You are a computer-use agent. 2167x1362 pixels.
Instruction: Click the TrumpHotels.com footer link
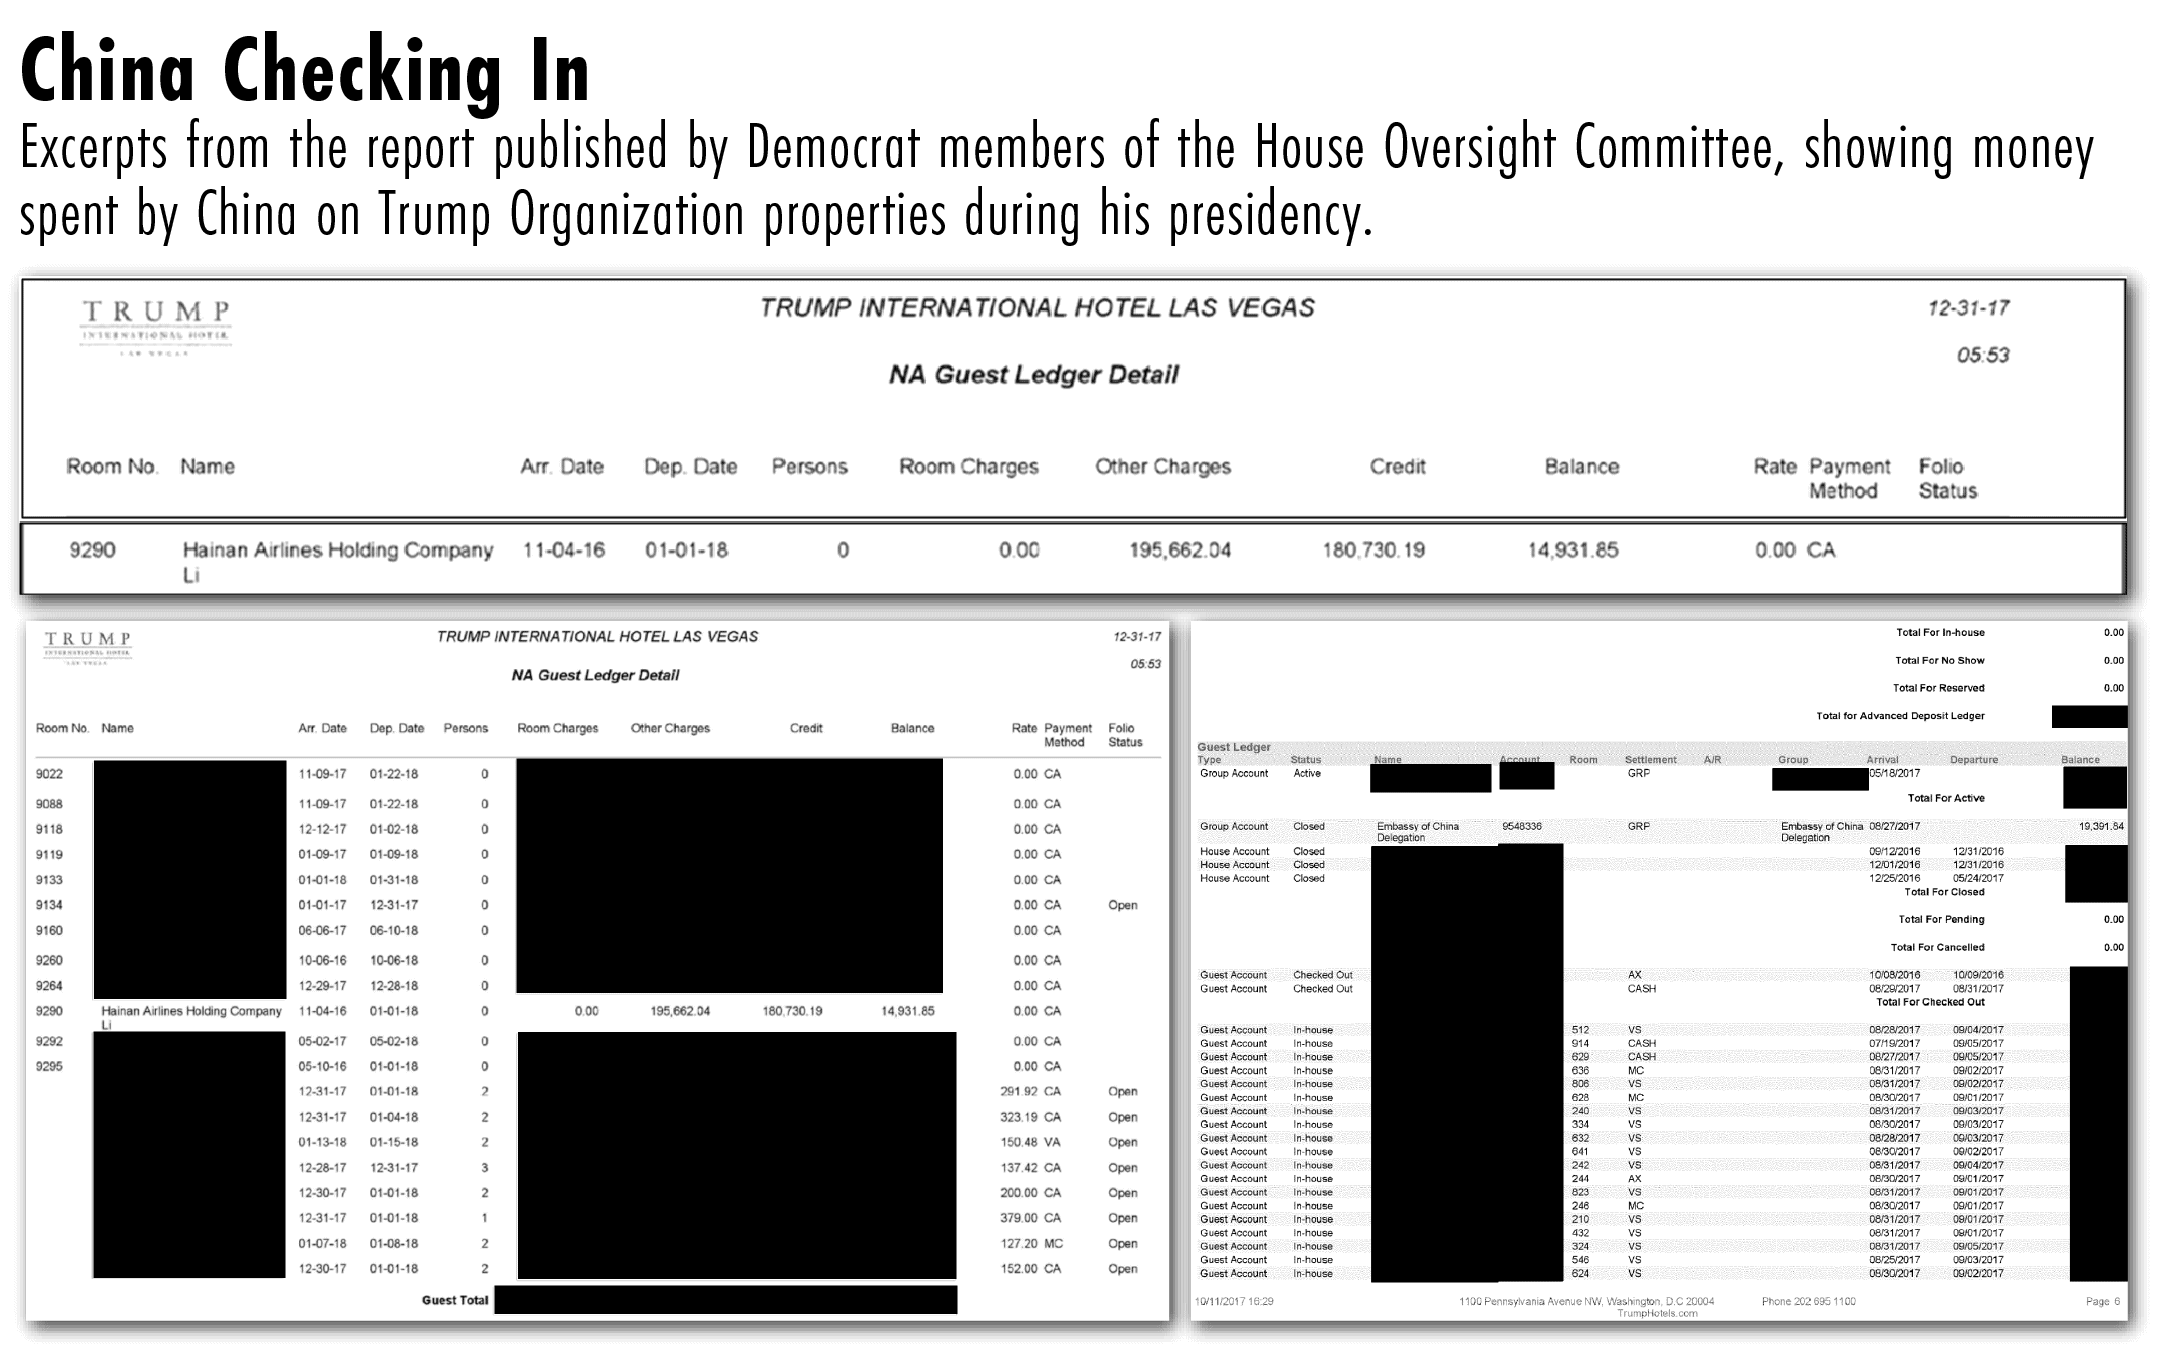1657,1314
